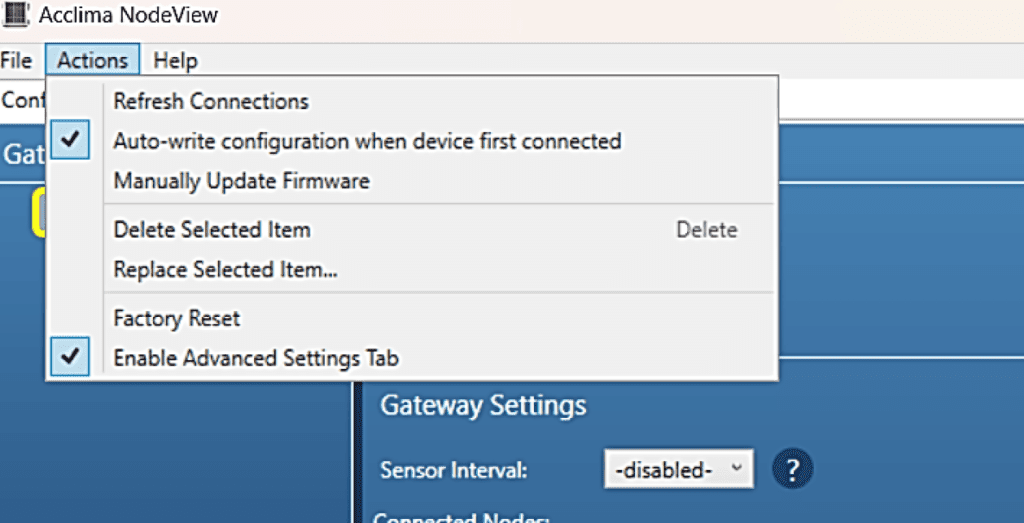Disable the Enable Advanced Settings Tab option
Image resolution: width=1024 pixels, height=523 pixels.
[256, 358]
